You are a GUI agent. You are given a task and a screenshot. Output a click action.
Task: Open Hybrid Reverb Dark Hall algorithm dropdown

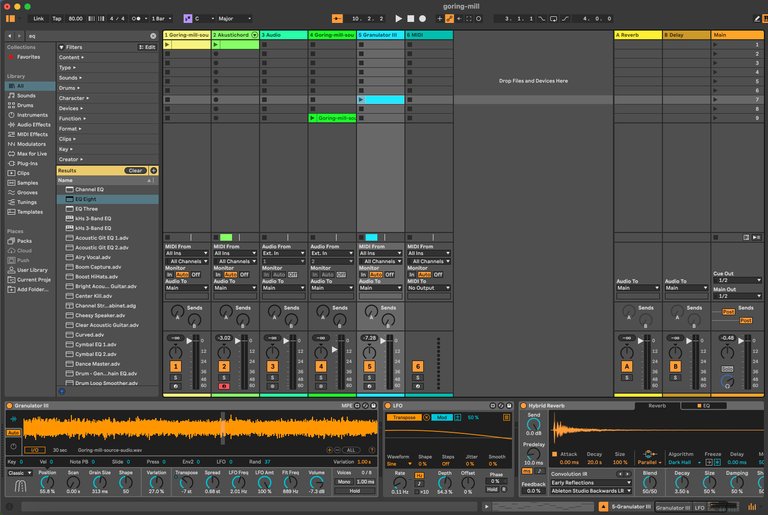pyautogui.click(x=685, y=462)
